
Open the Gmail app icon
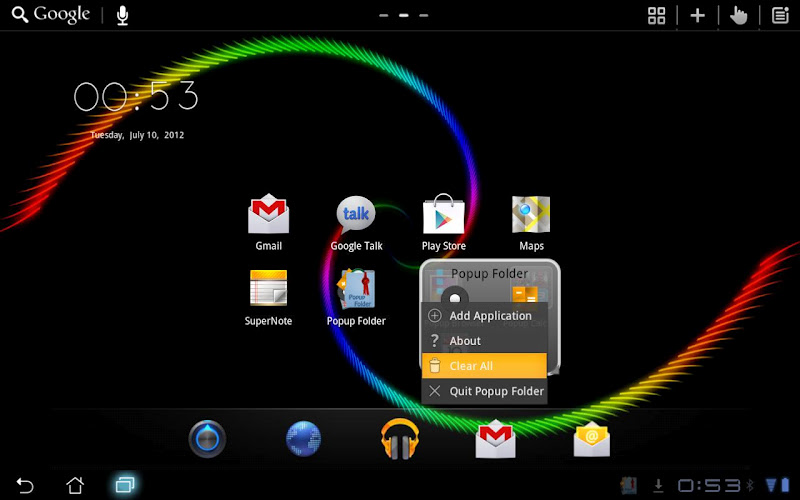268,222
